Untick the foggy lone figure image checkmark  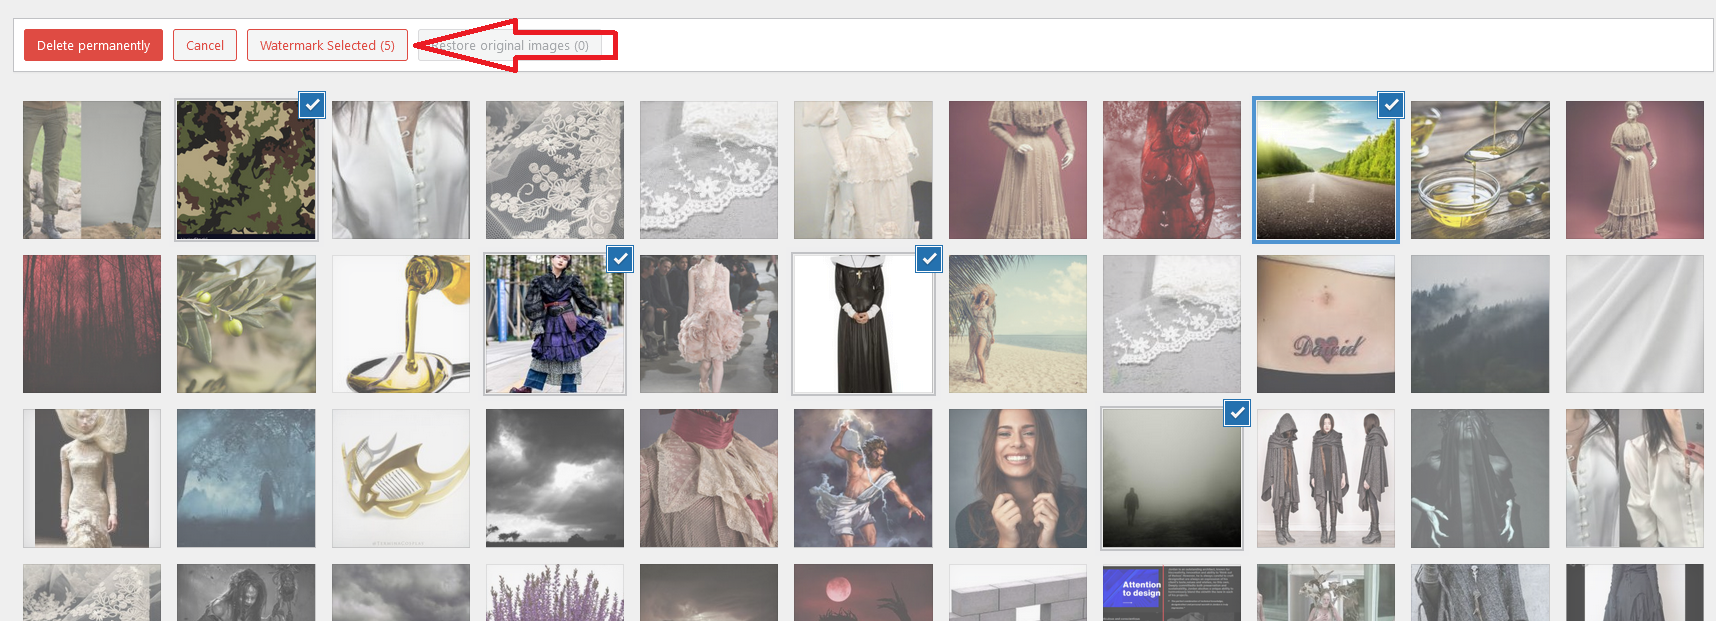pyautogui.click(x=1237, y=412)
